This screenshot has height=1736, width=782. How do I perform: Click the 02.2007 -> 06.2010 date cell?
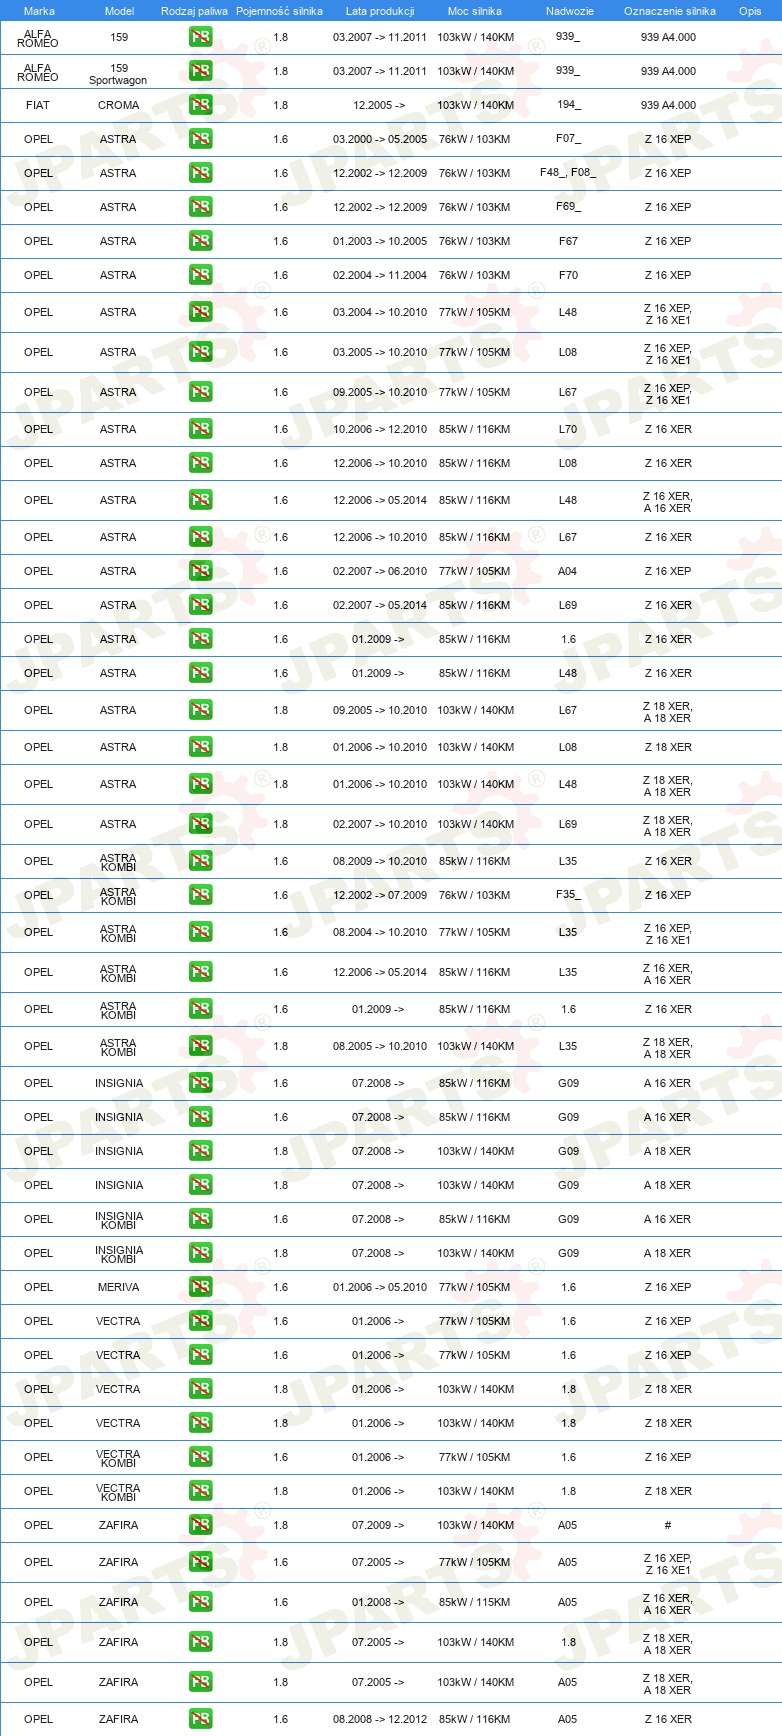[380, 571]
